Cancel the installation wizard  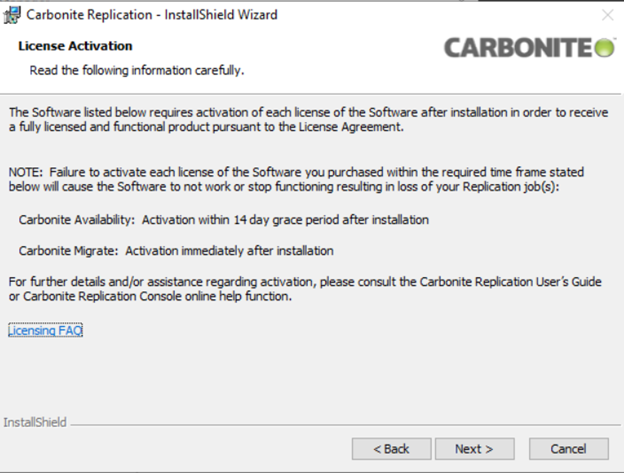pyautogui.click(x=568, y=449)
